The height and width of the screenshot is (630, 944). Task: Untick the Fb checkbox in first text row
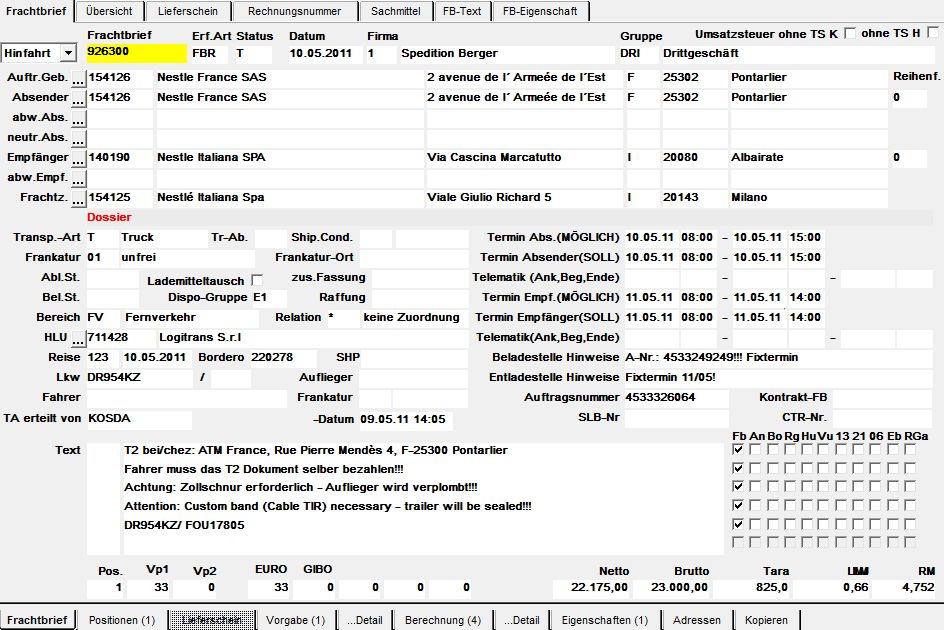738,449
